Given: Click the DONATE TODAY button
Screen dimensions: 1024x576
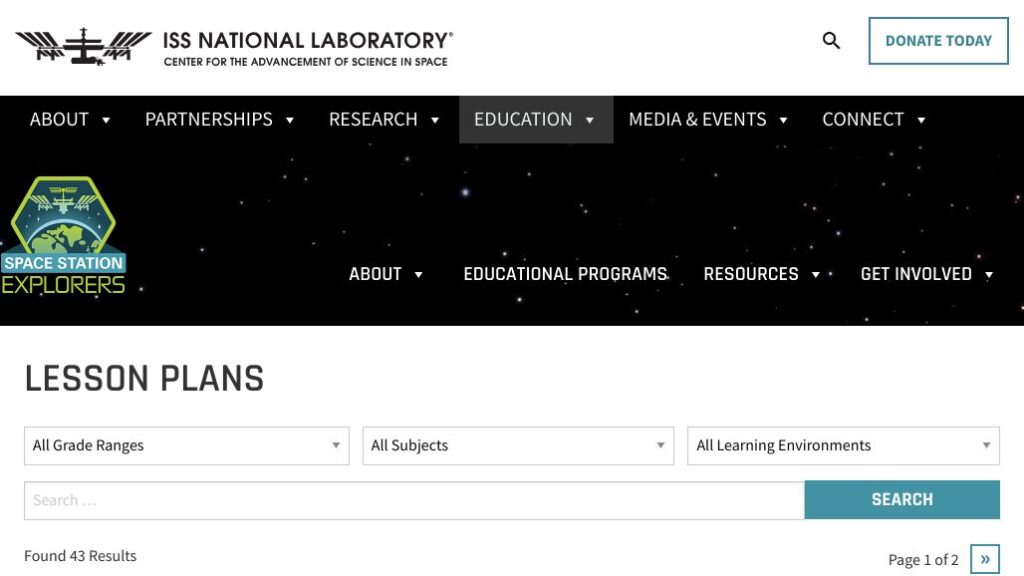Looking at the screenshot, I should pos(938,41).
